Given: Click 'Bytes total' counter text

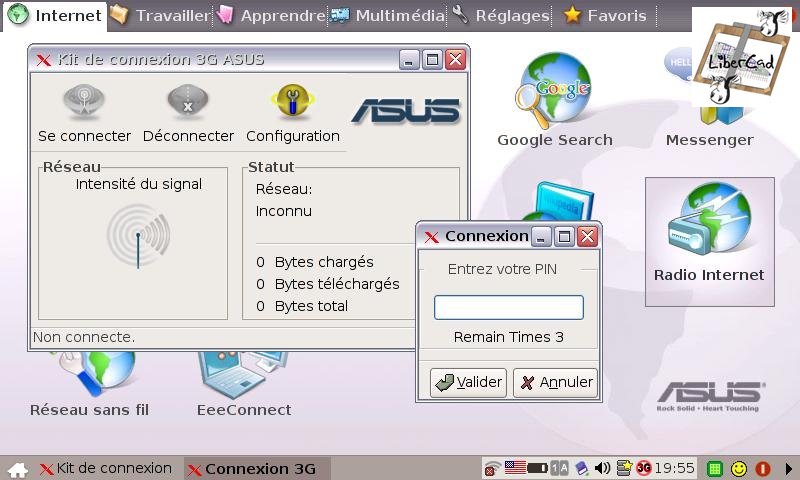Looking at the screenshot, I should point(311,306).
